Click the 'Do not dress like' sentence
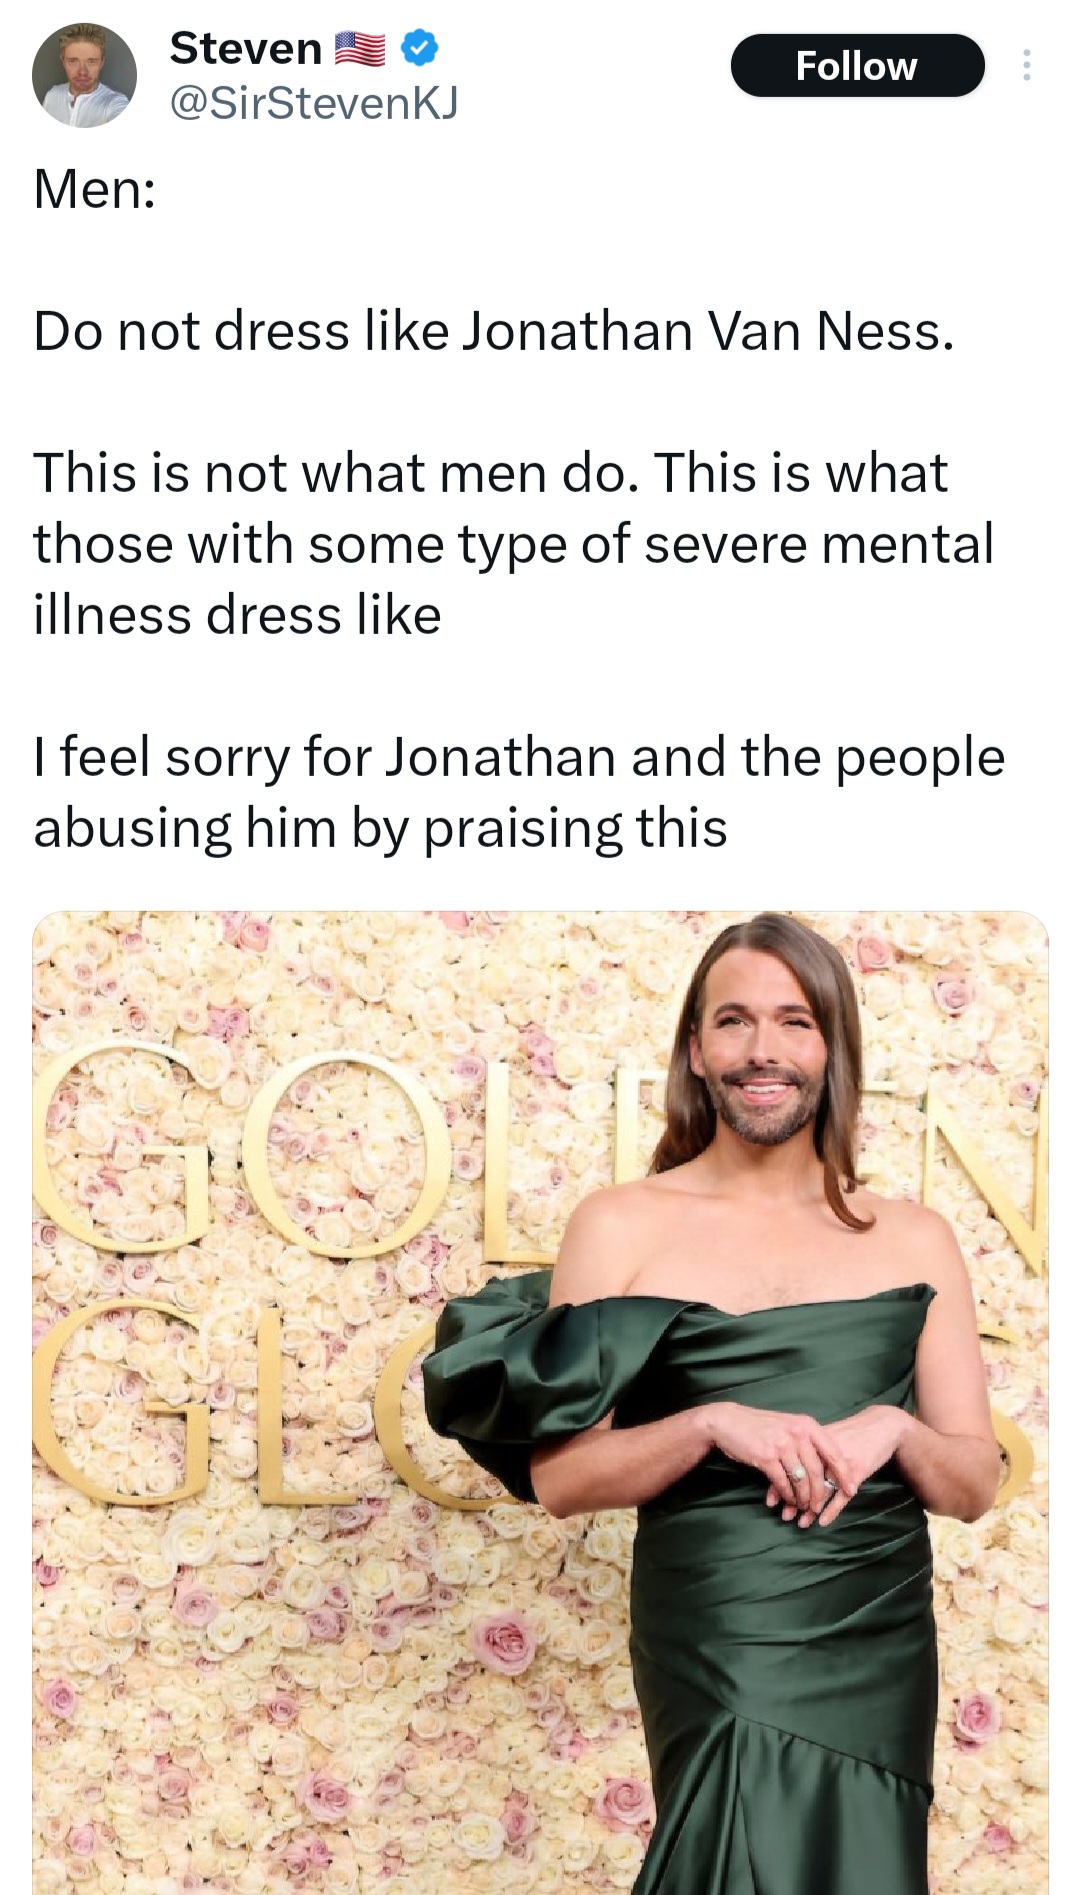 pyautogui.click(x=494, y=331)
